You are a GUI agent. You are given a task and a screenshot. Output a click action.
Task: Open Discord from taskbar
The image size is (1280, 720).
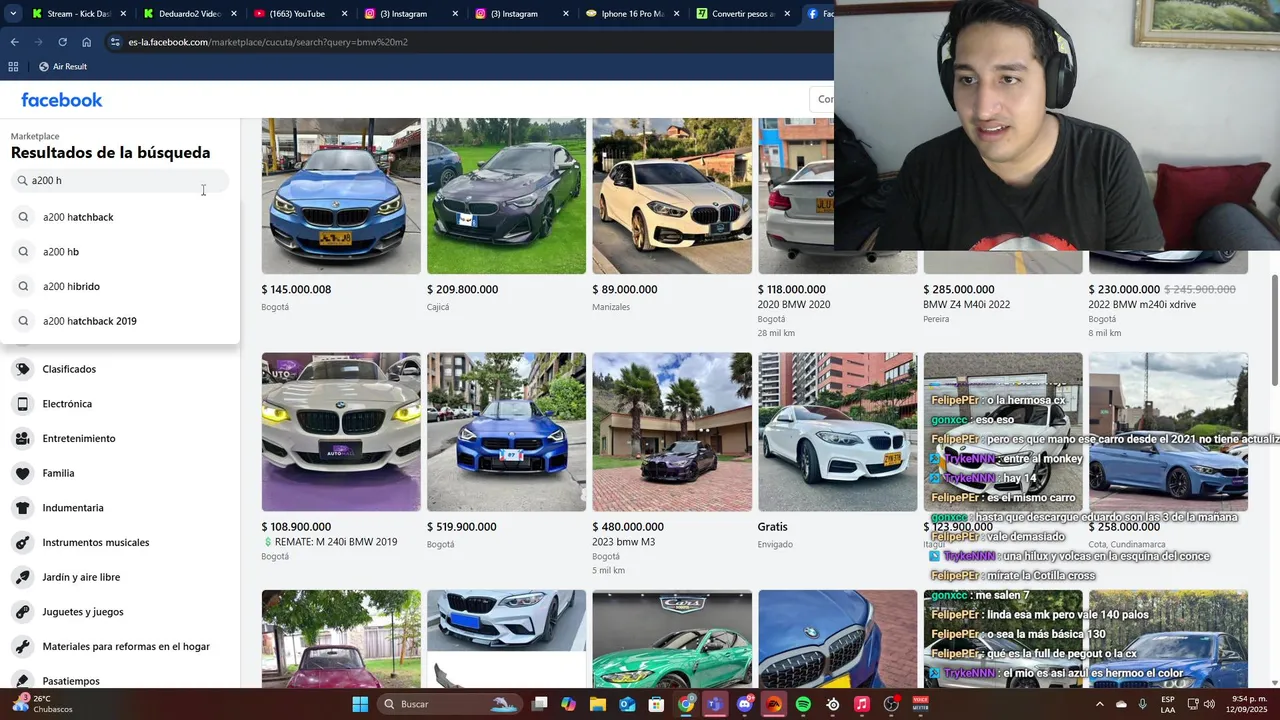[744, 704]
